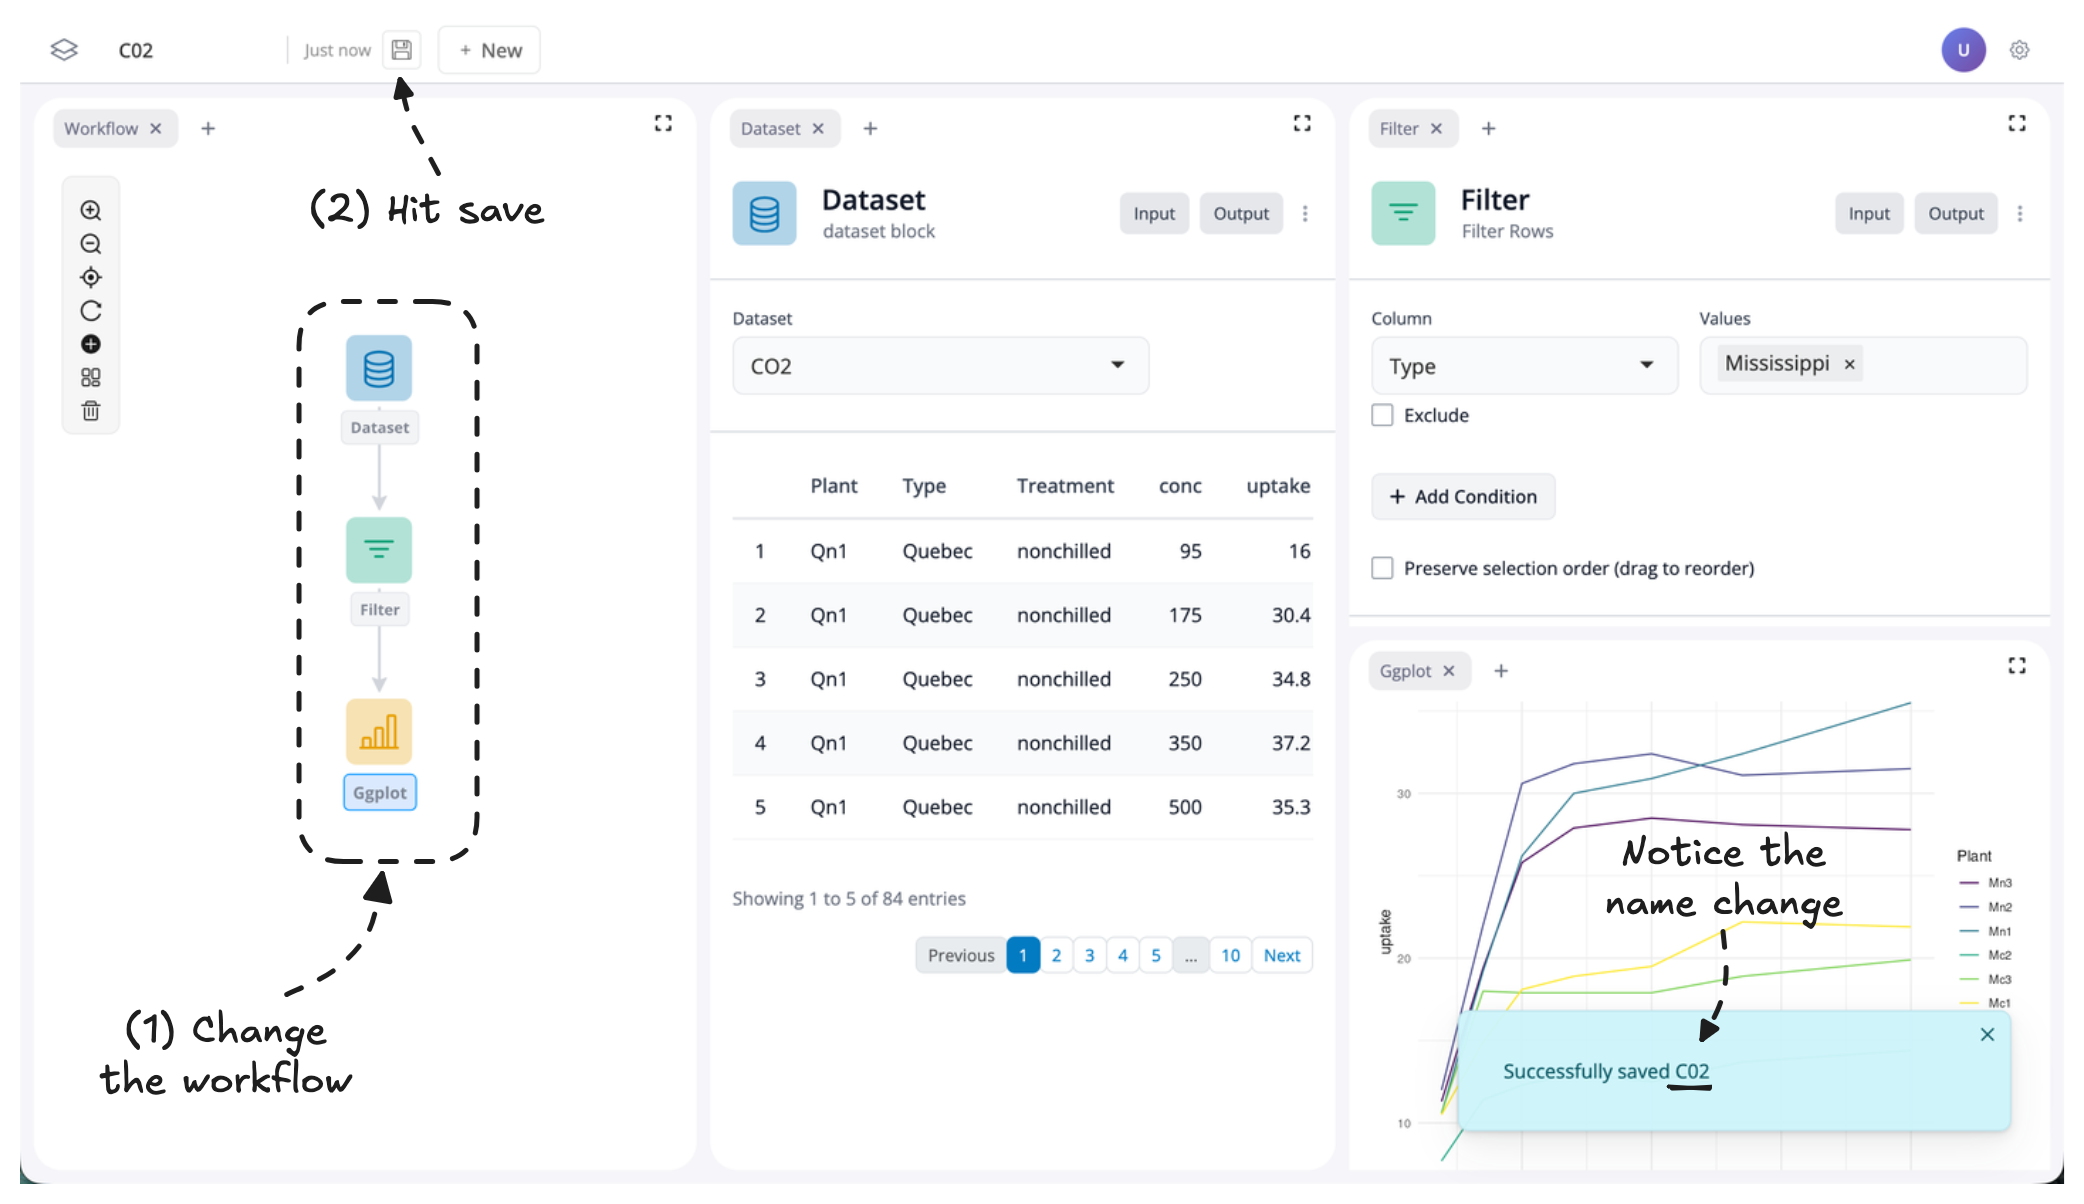Screen dimensions: 2084x1204
Task: Select the Ggplot node in workflow
Action: 379,732
